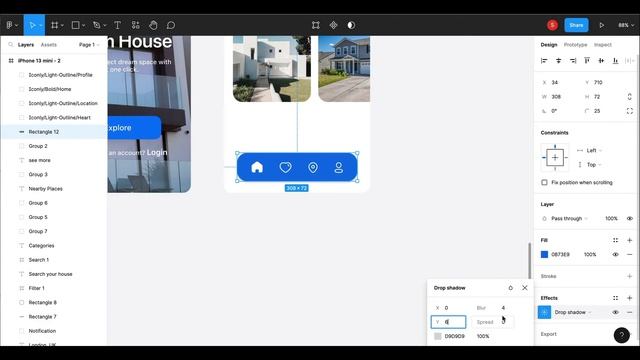Click the user avatar S
Image resolution: width=640 pixels, height=360 pixels.
pyautogui.click(x=552, y=25)
